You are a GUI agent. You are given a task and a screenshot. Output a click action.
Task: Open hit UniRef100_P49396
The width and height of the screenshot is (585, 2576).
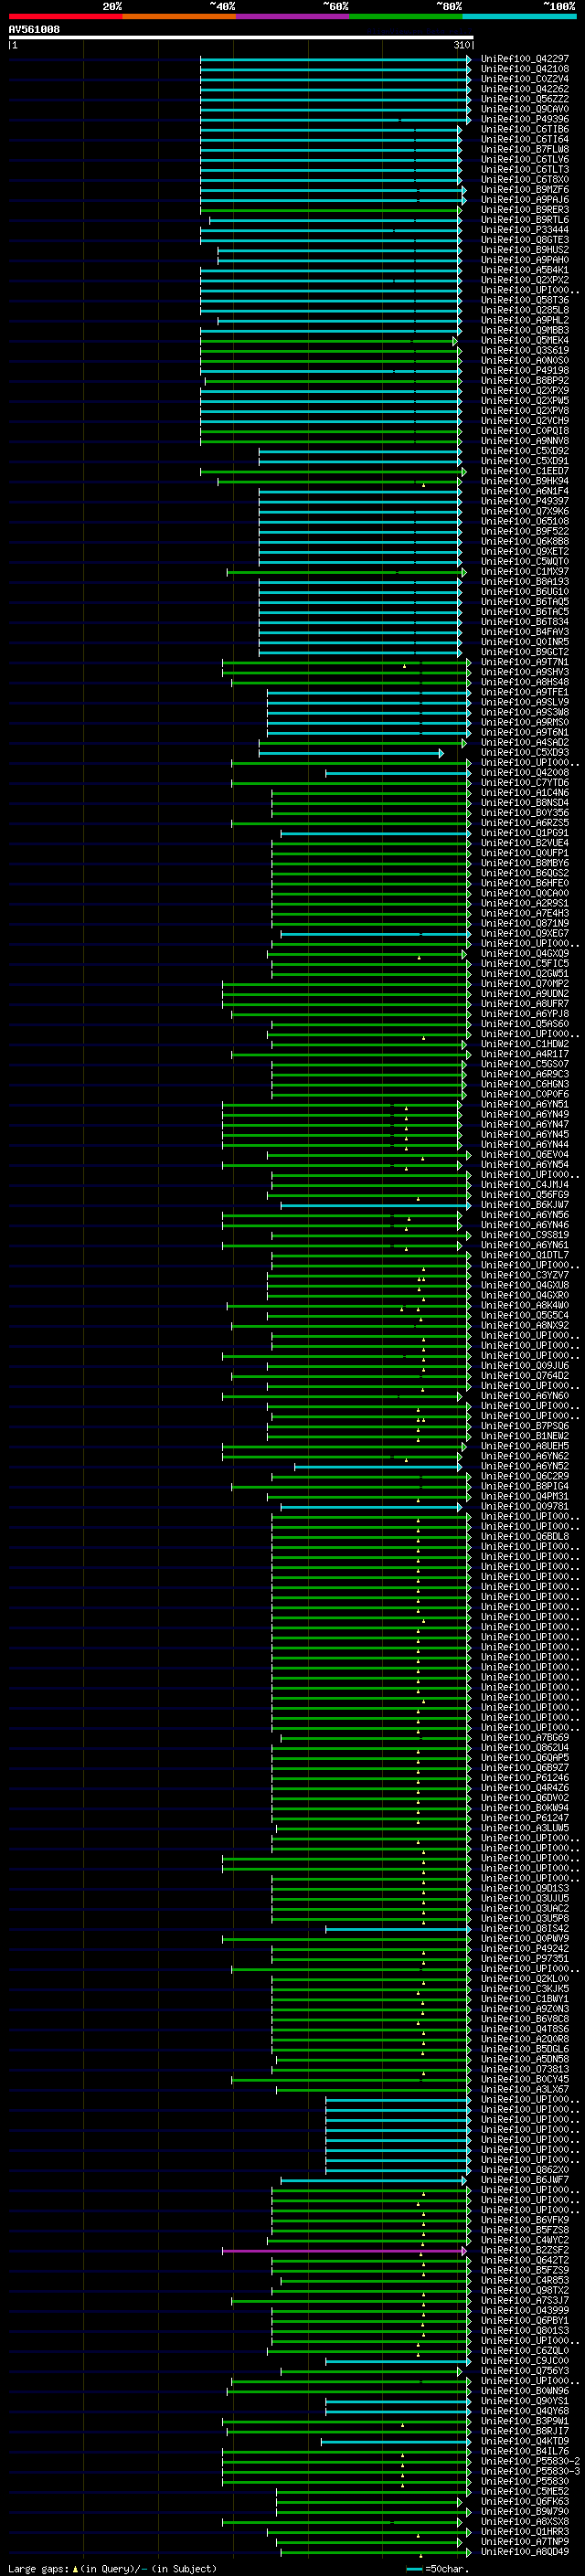point(525,119)
